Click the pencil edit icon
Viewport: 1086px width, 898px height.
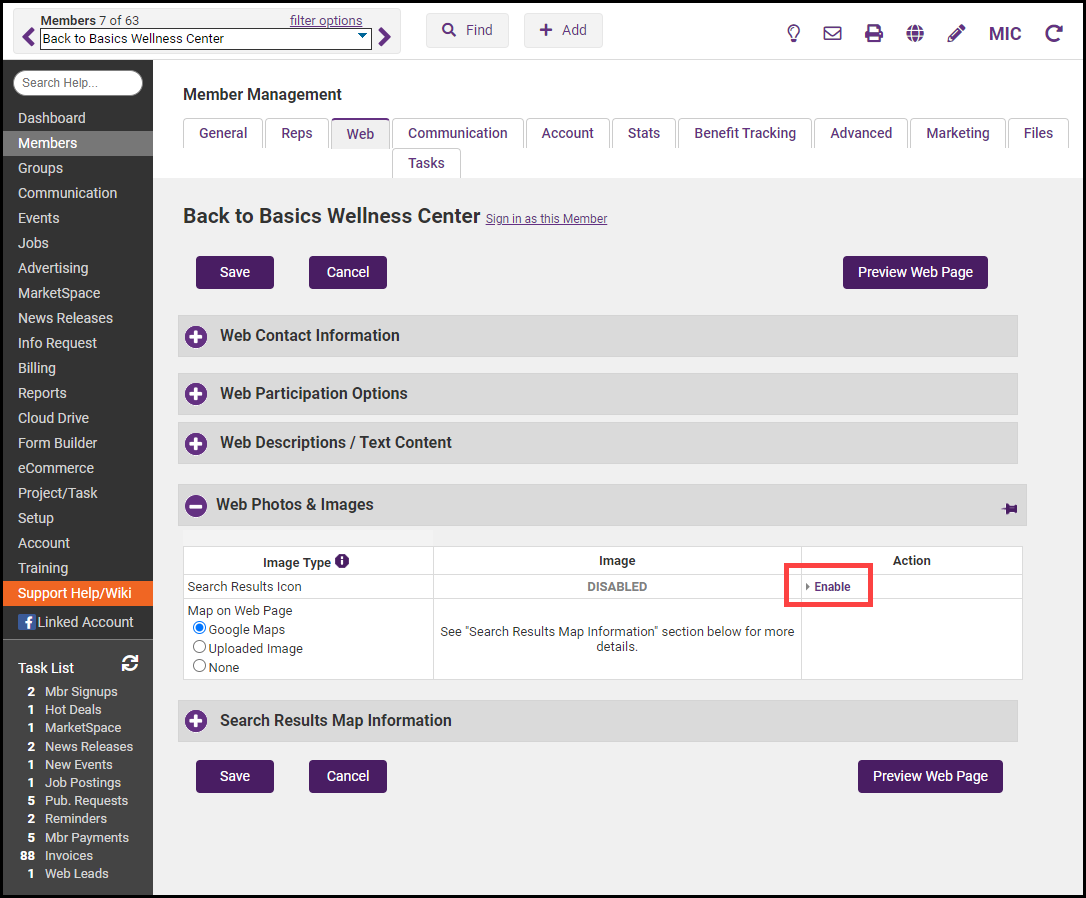pos(956,33)
